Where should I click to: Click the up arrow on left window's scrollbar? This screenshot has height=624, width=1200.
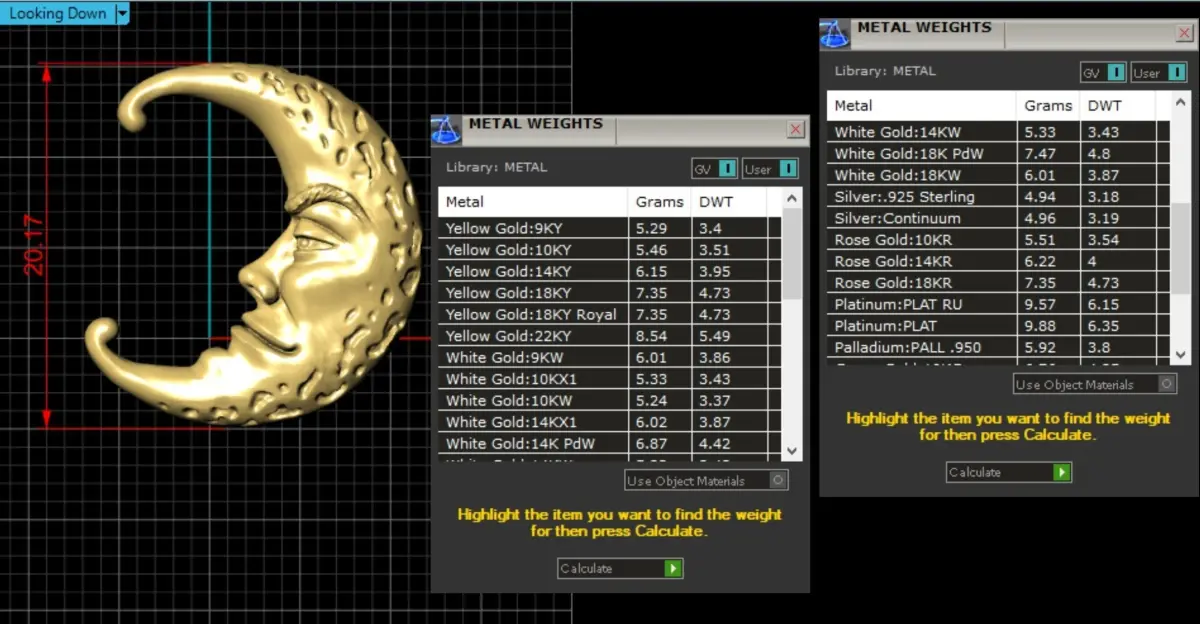pos(792,198)
